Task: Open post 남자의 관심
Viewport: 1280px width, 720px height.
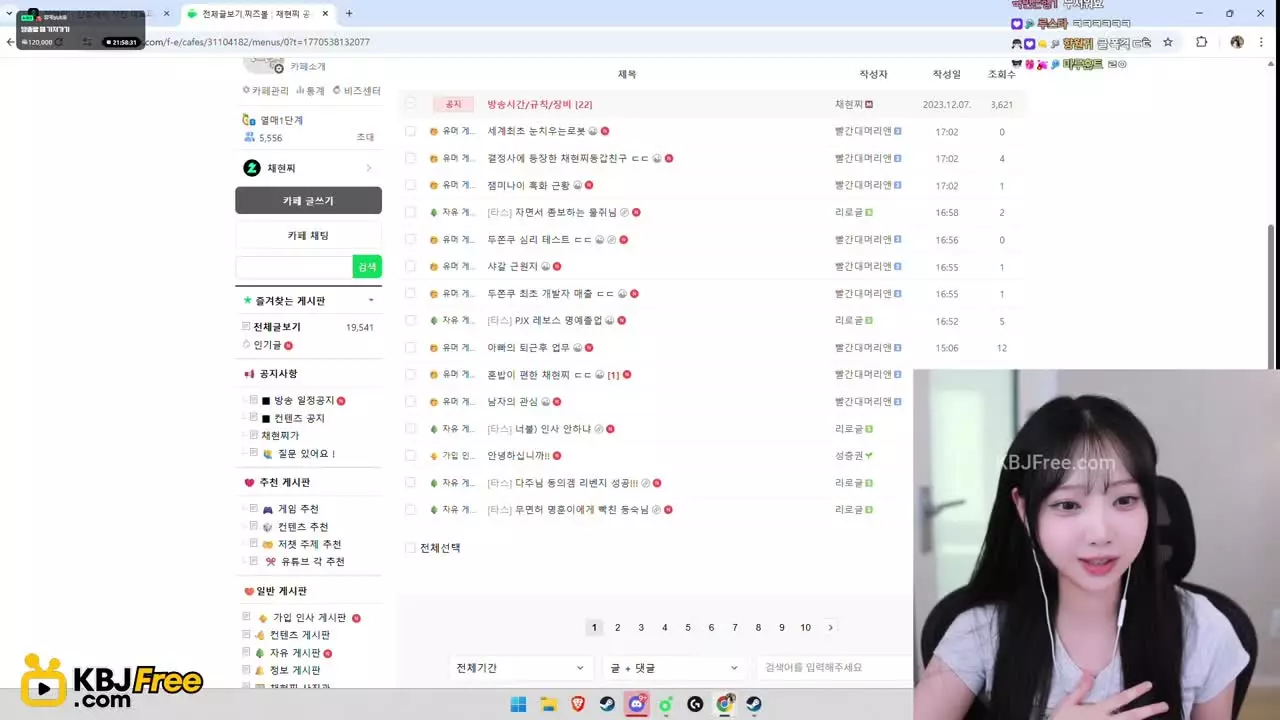Action: (513, 401)
